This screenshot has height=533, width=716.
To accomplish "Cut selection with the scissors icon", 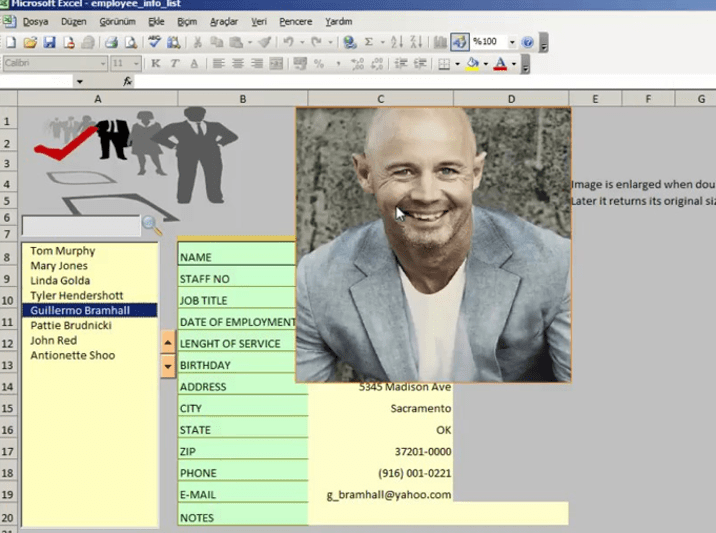I will [197, 42].
